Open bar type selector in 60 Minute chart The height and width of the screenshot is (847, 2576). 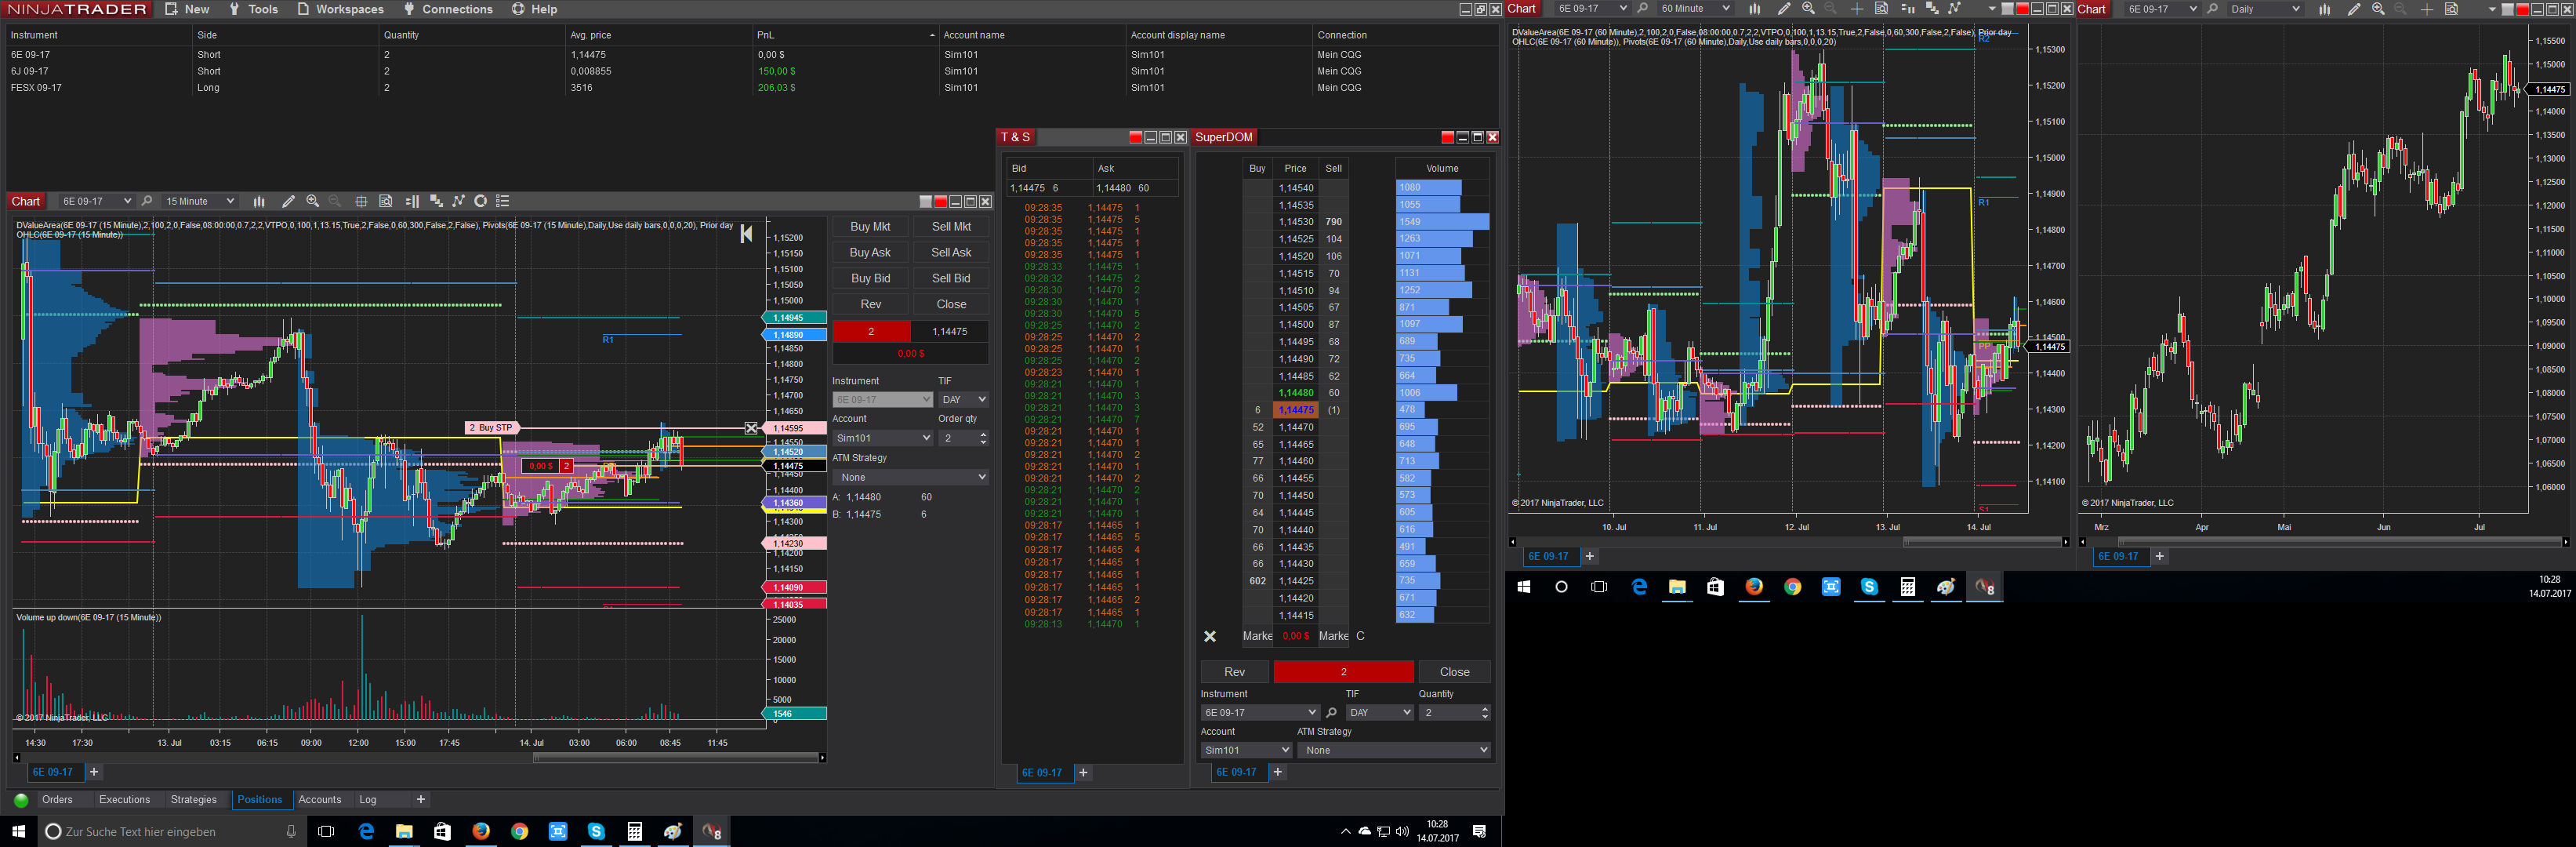(1755, 9)
